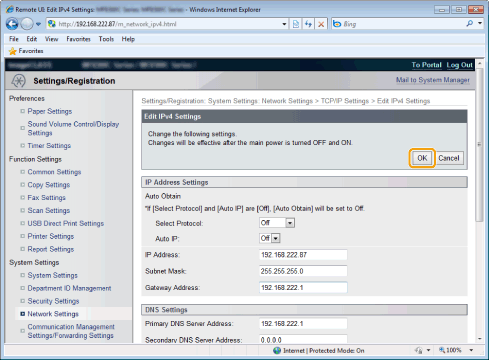Screen dimensions: 489x360
Task: Click the Subnet Mask input field
Action: pos(303,271)
